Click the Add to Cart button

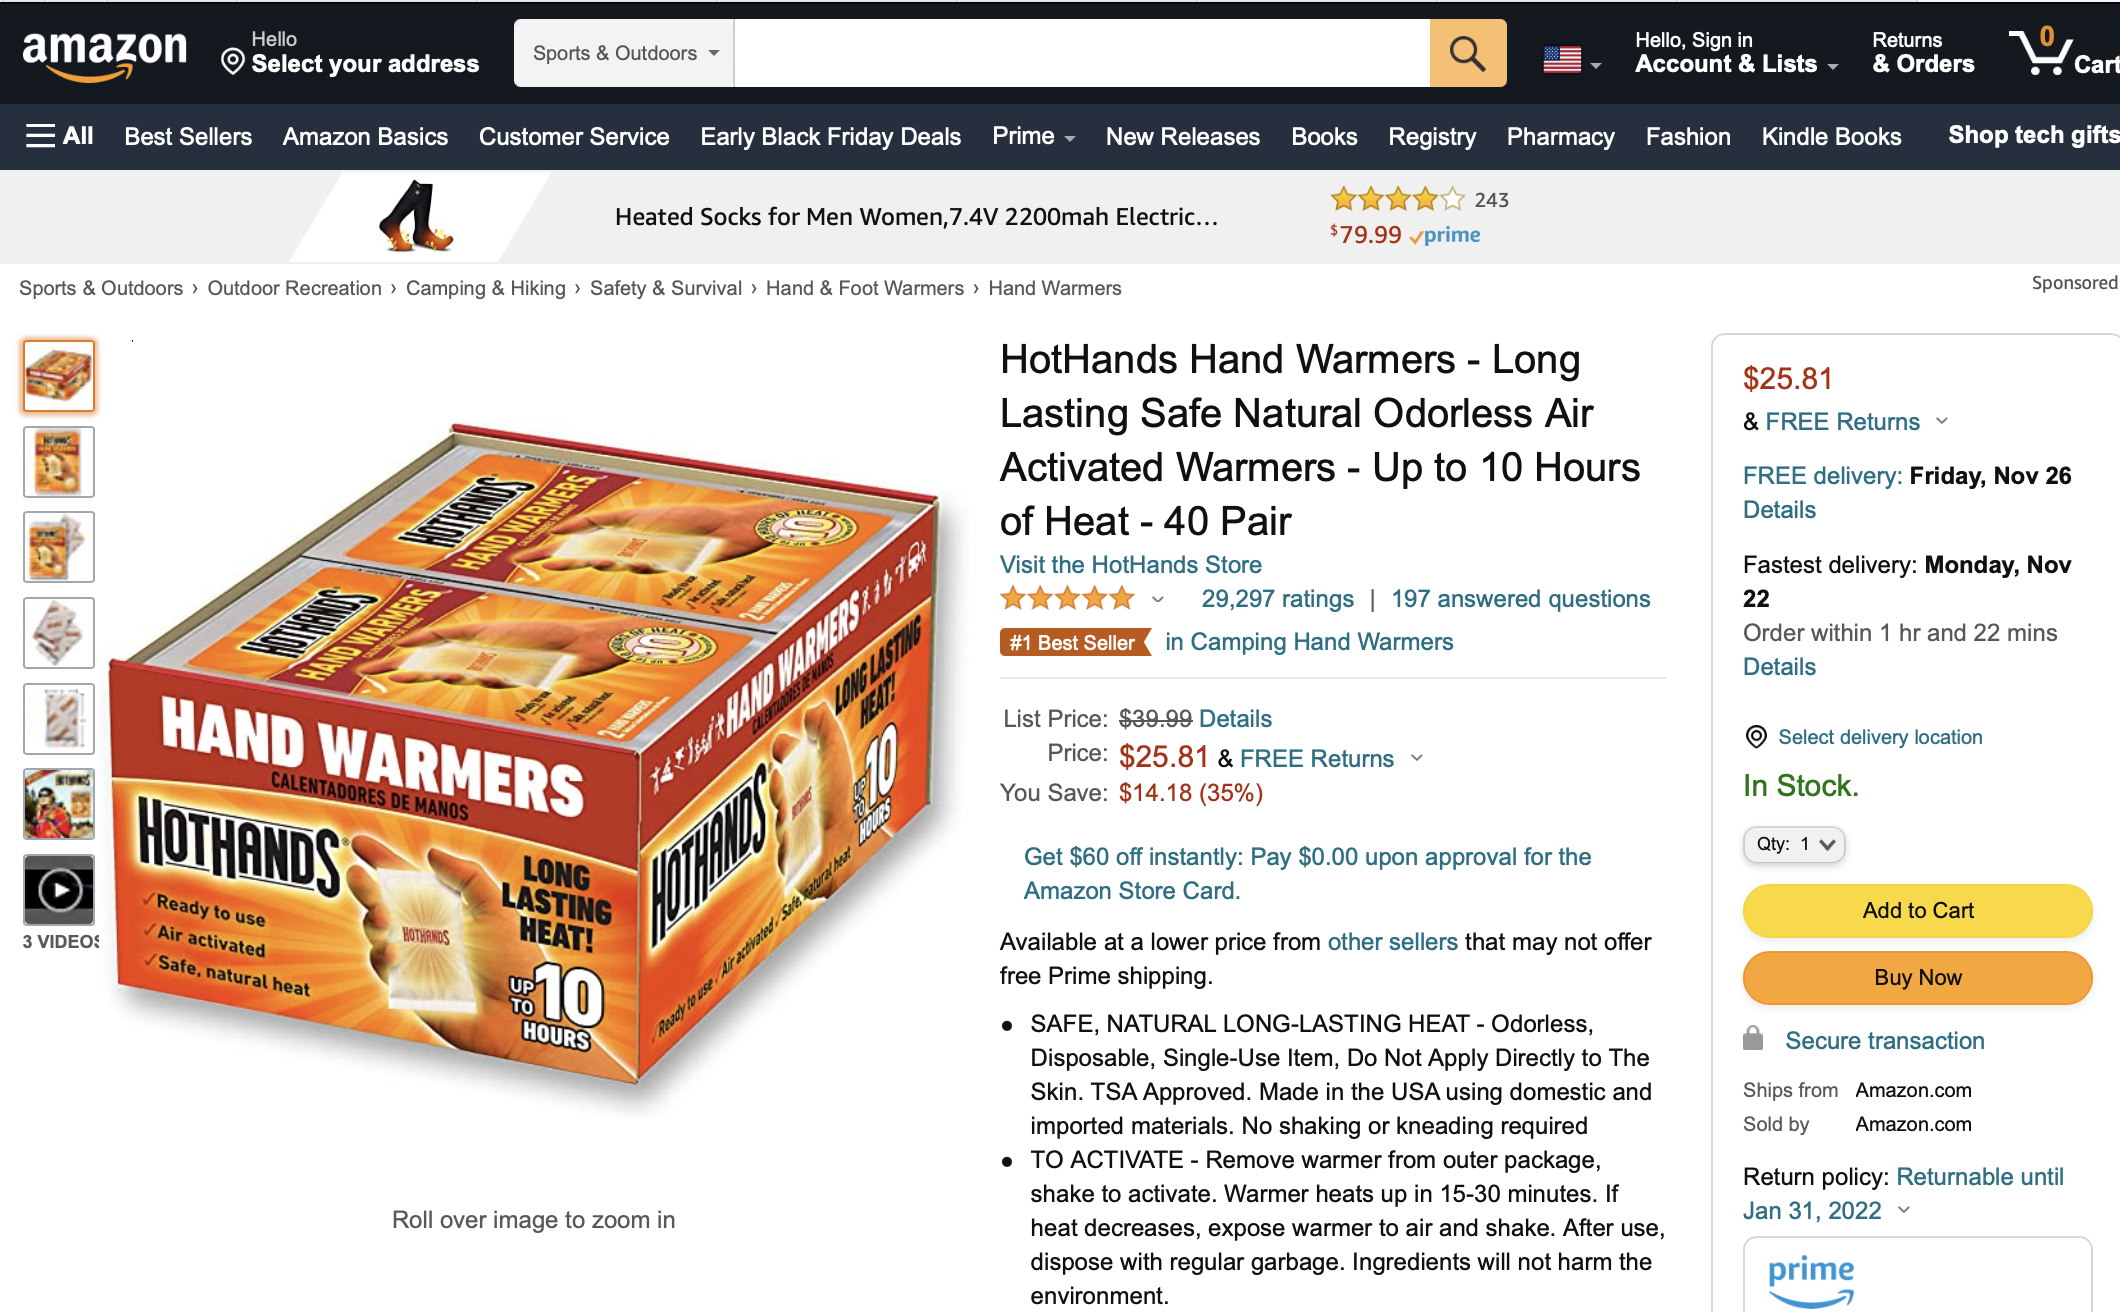[1917, 910]
